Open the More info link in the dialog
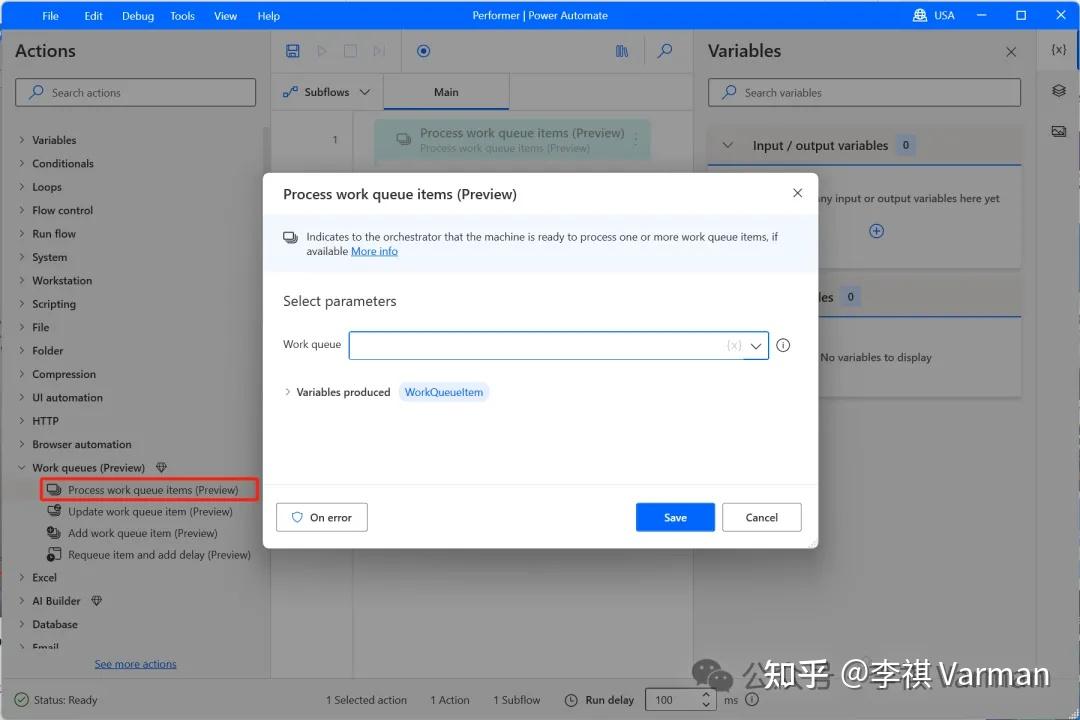 pos(374,251)
